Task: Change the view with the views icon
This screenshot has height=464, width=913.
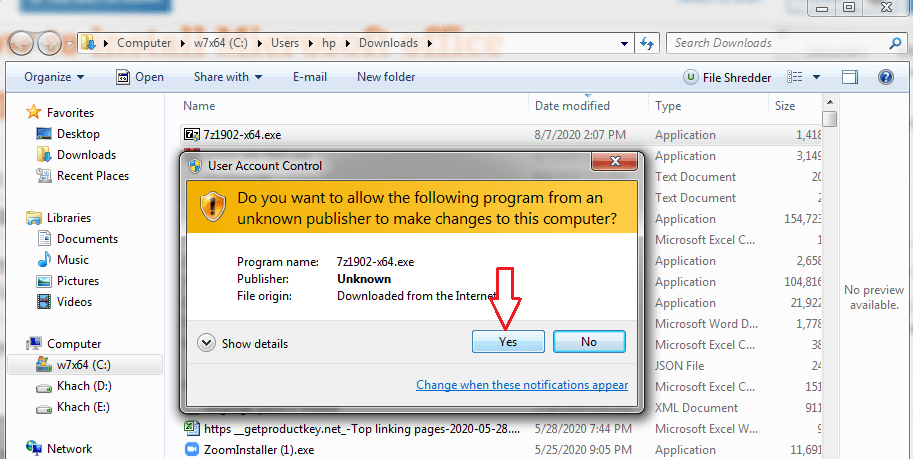Action: point(794,77)
